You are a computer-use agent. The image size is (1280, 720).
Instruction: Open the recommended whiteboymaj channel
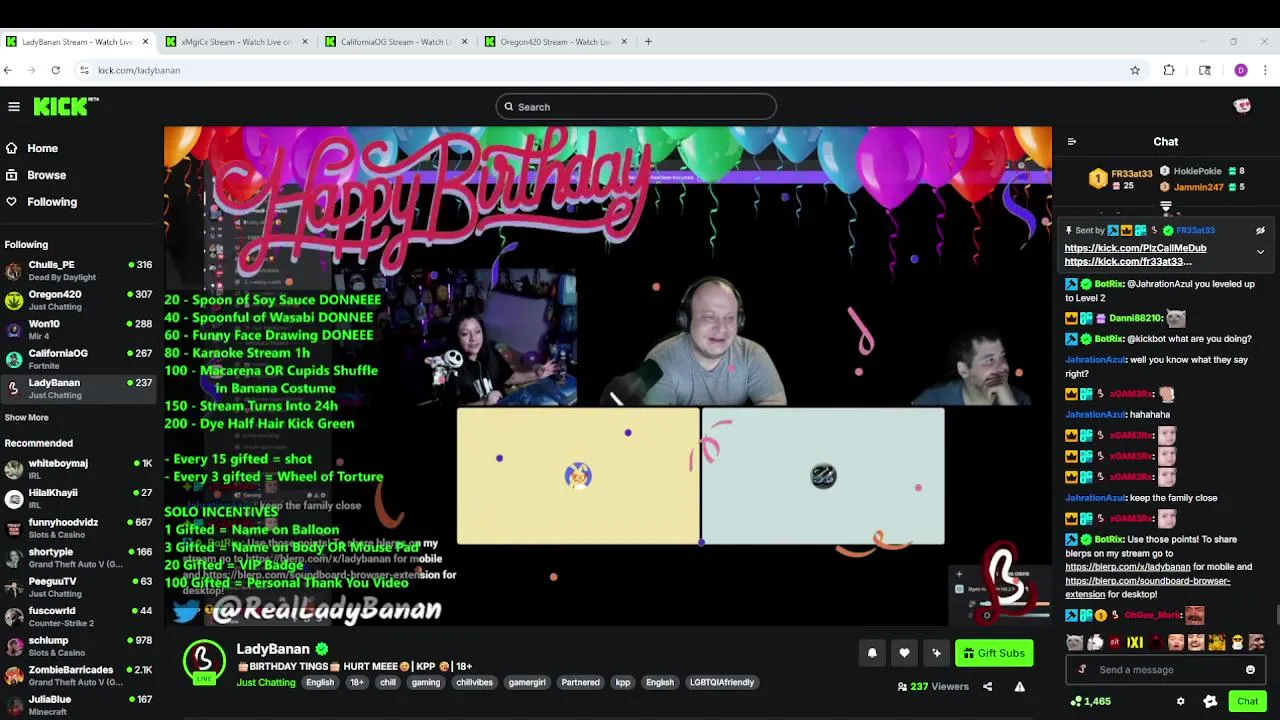[x=78, y=469]
